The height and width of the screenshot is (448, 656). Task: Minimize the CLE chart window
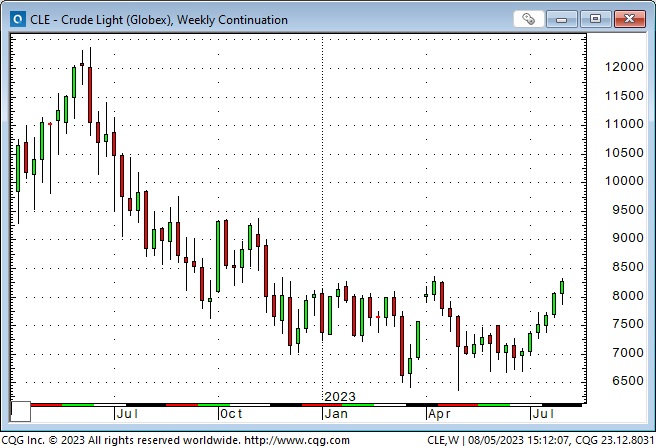pyautogui.click(x=561, y=19)
